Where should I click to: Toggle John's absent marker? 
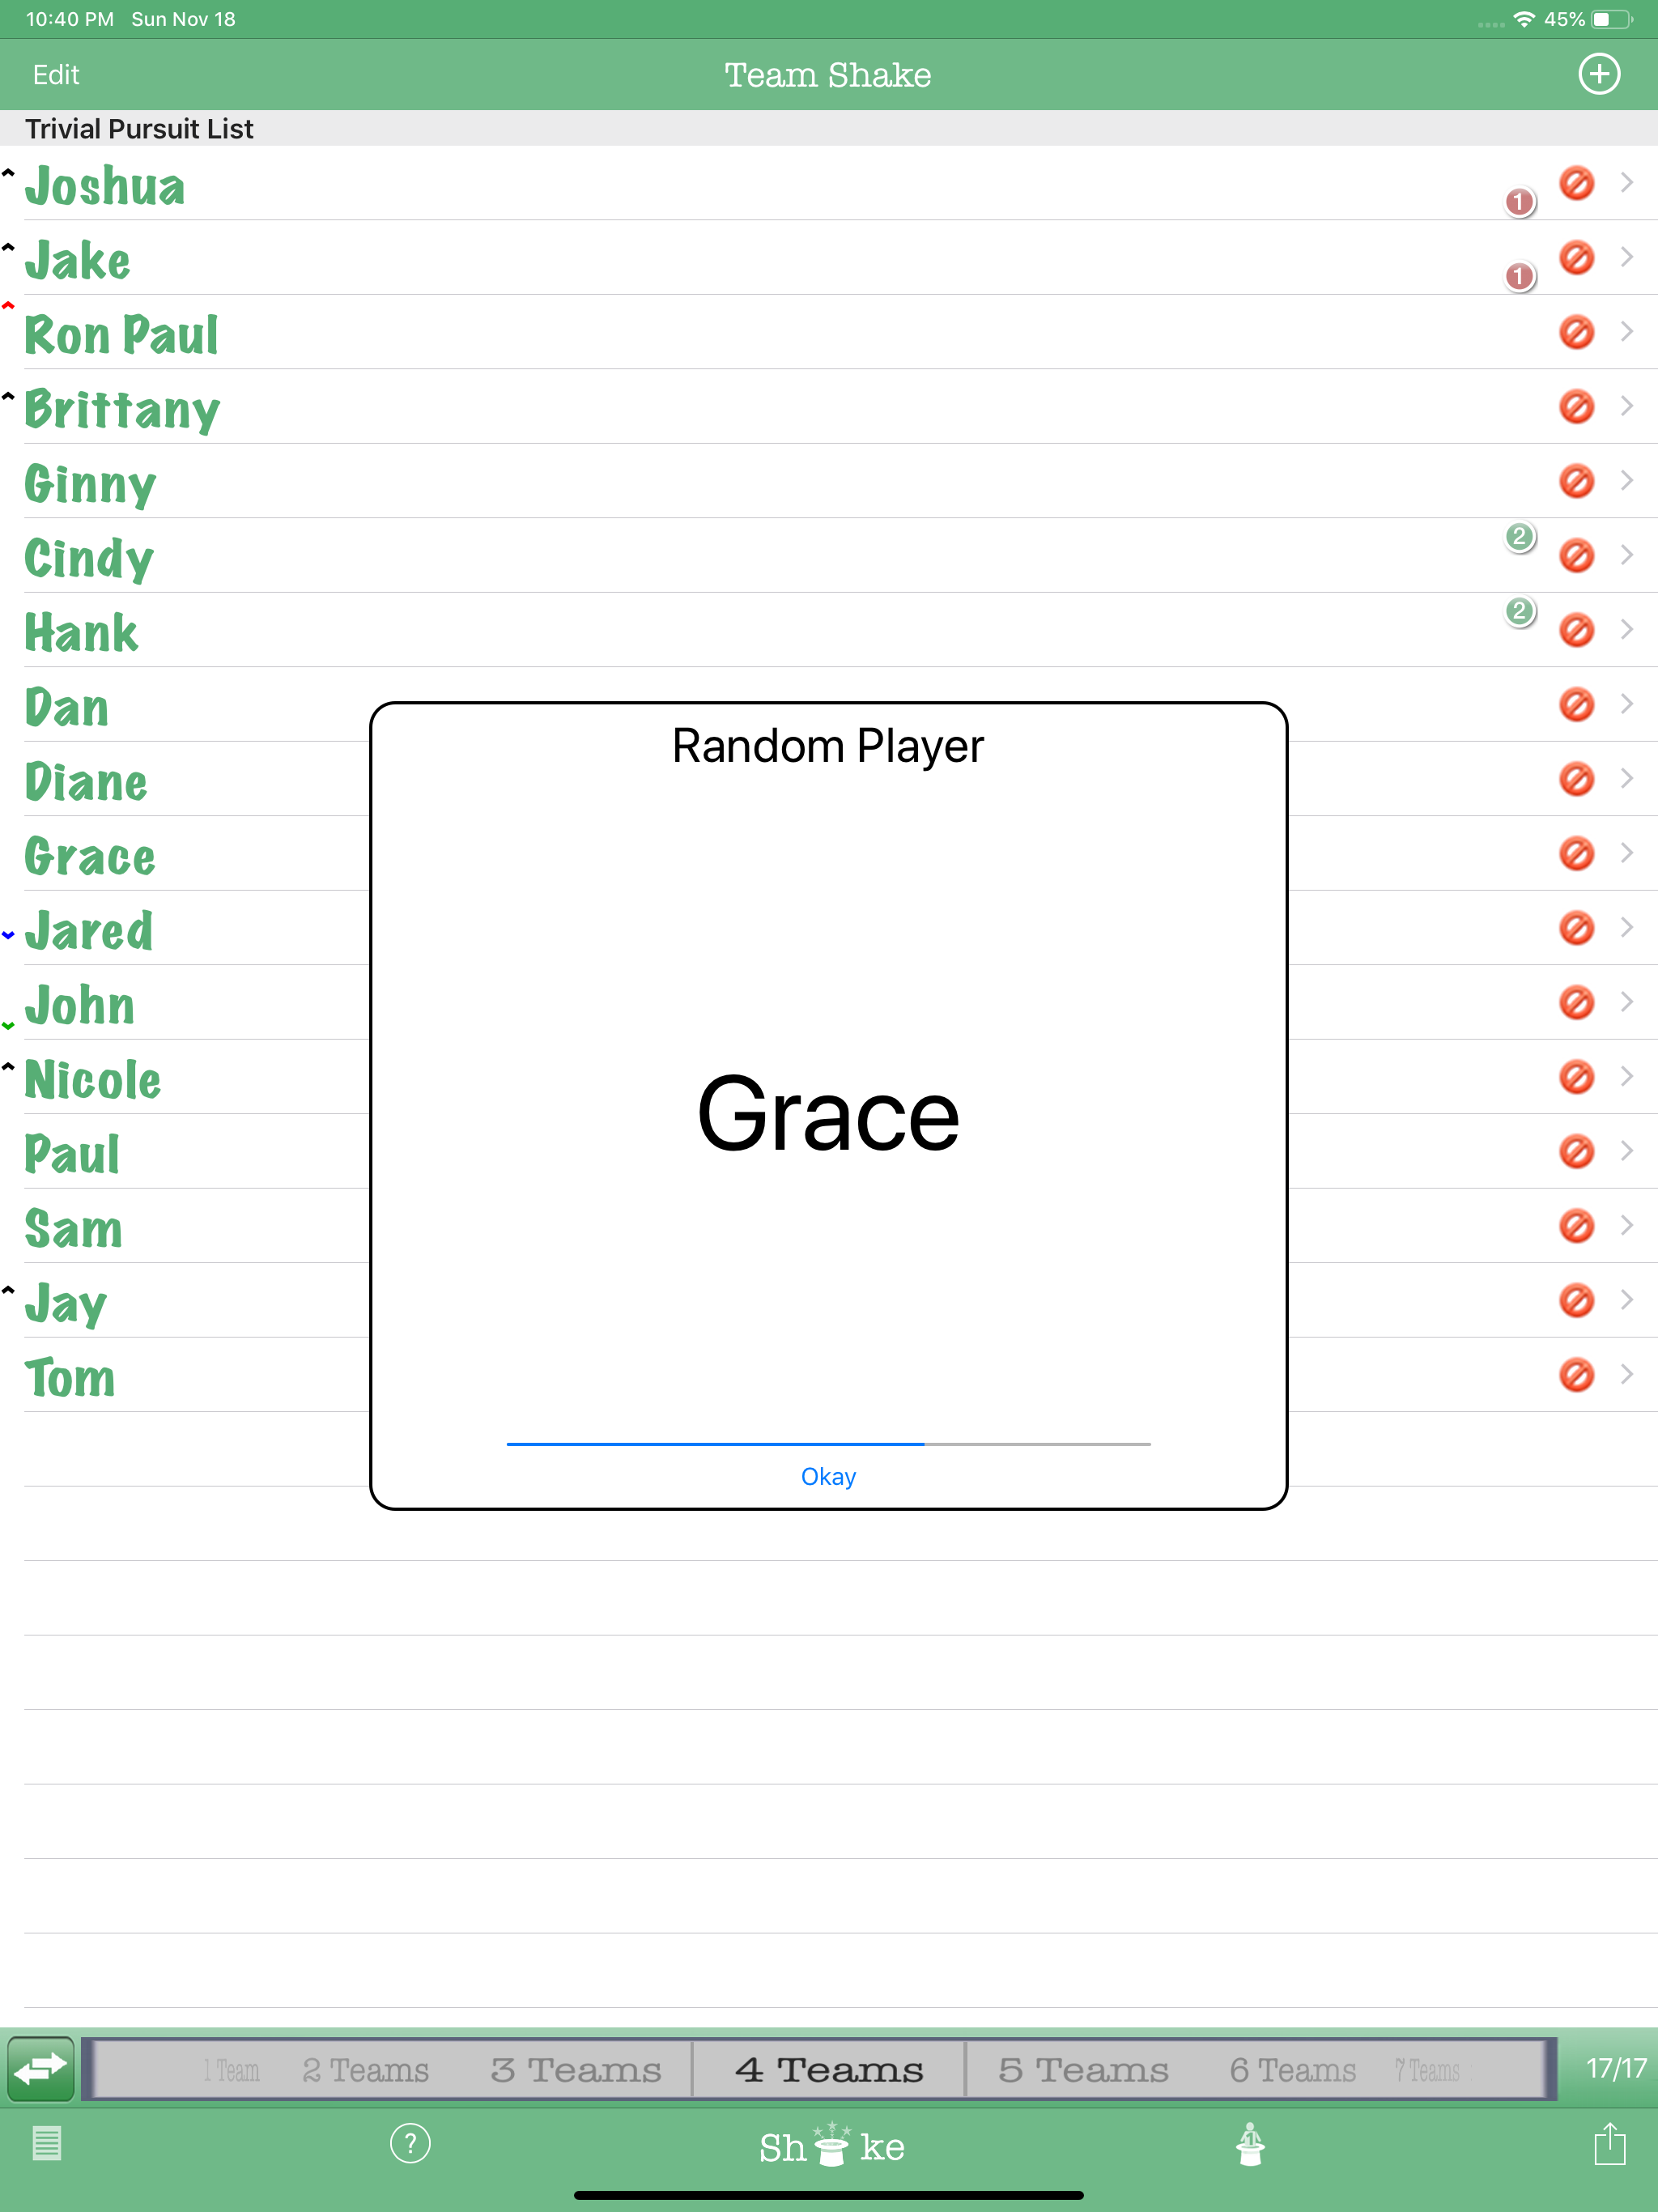(x=1576, y=1002)
